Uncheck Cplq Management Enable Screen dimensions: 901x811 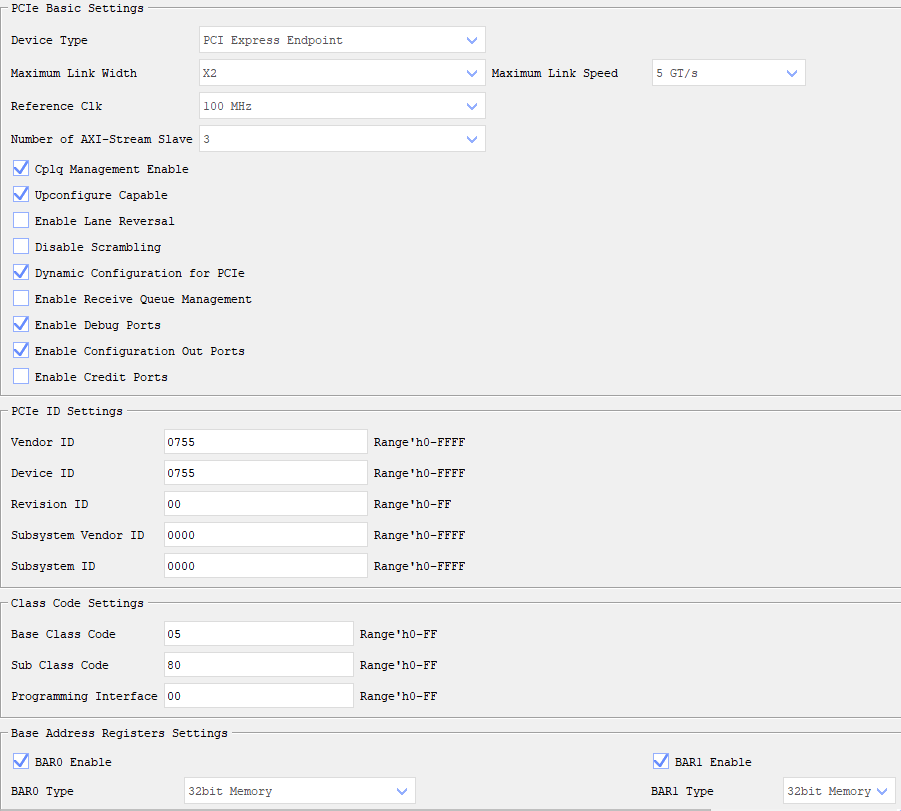point(21,168)
